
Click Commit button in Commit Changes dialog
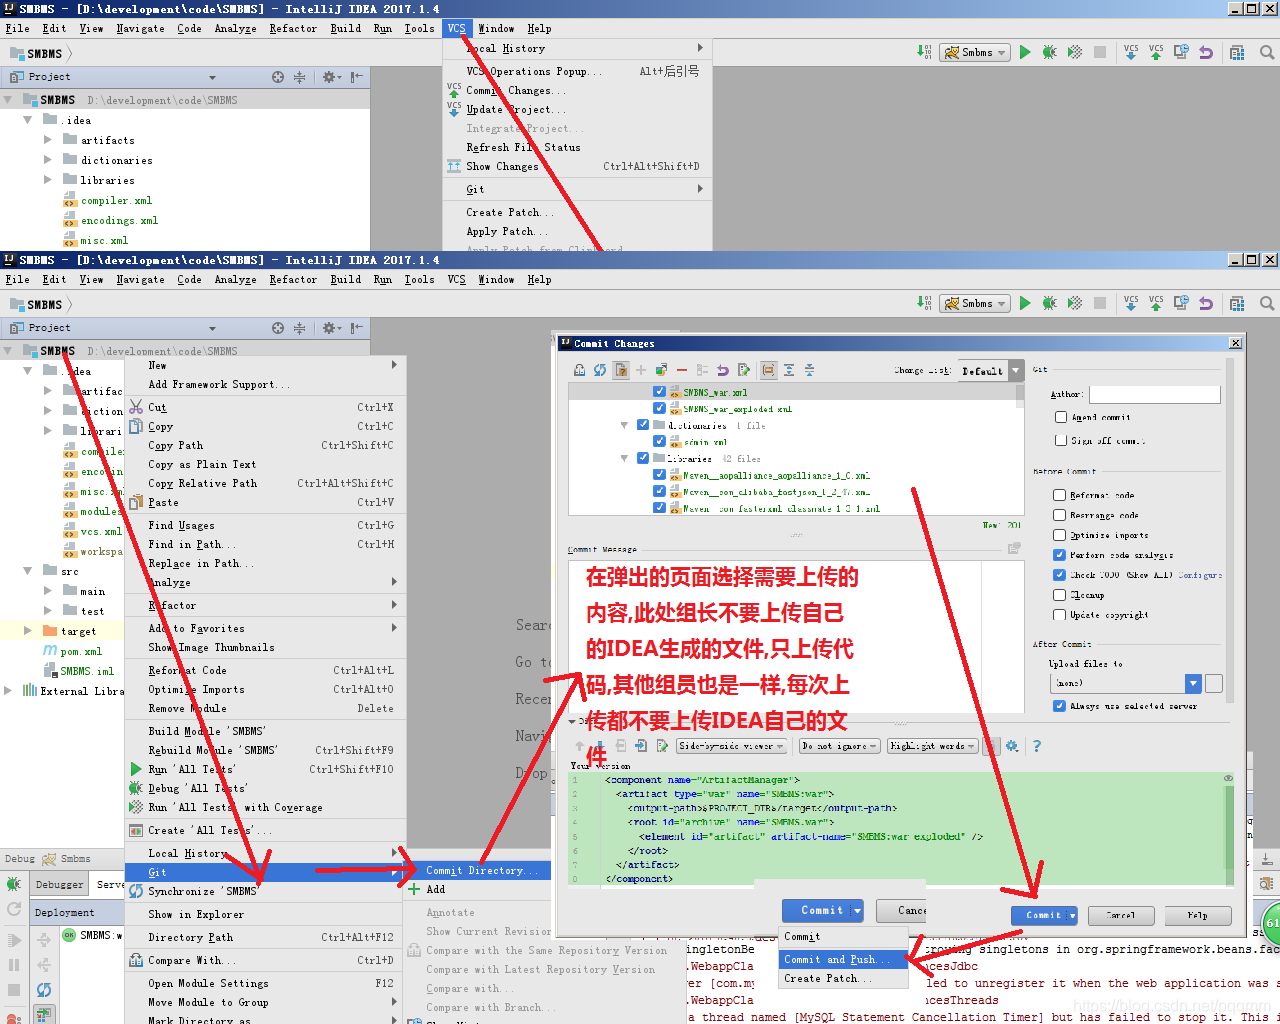coord(1044,915)
